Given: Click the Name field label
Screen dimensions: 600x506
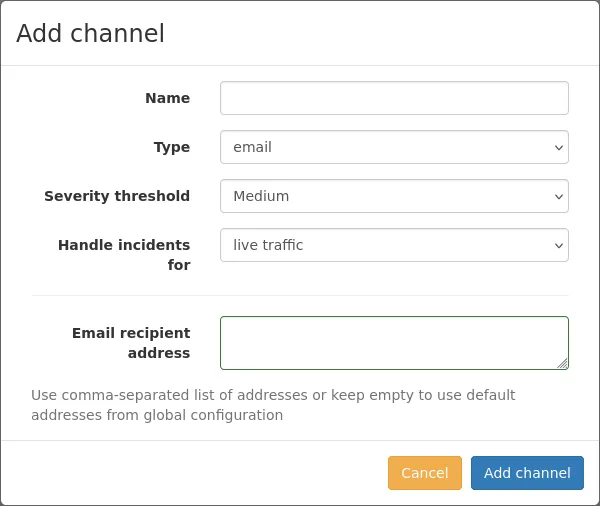Looking at the screenshot, I should [x=167, y=98].
